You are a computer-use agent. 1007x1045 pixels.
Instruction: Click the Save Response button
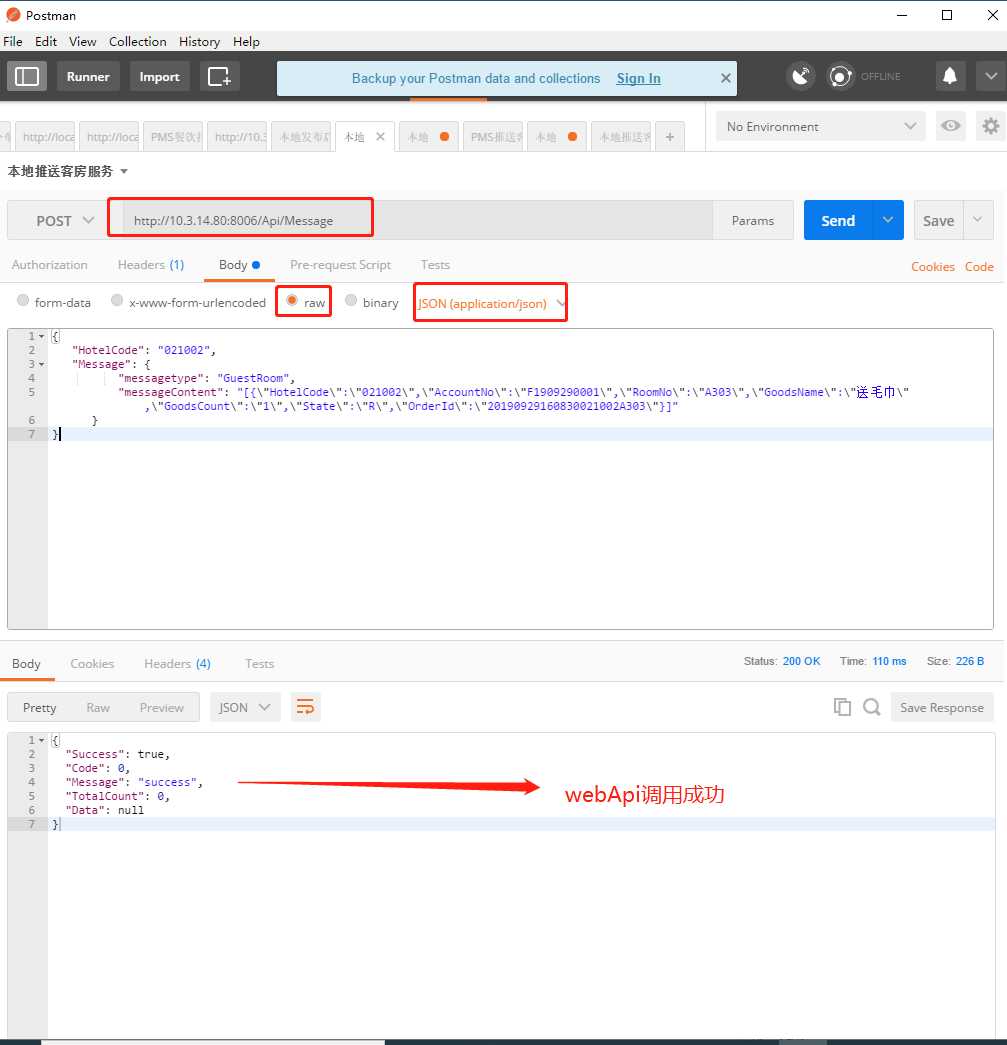coord(942,708)
